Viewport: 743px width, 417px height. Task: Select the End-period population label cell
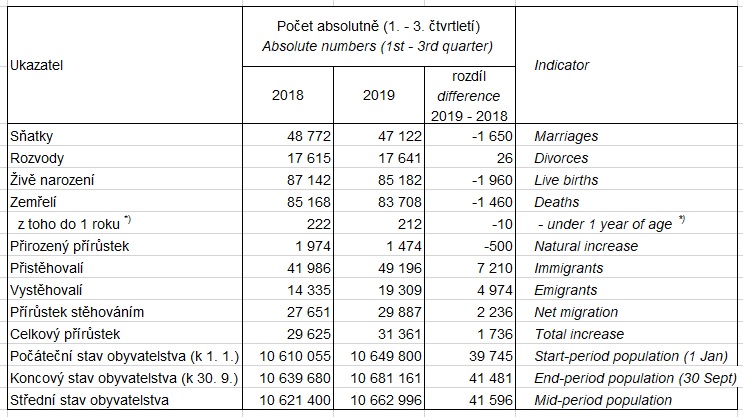626,378
